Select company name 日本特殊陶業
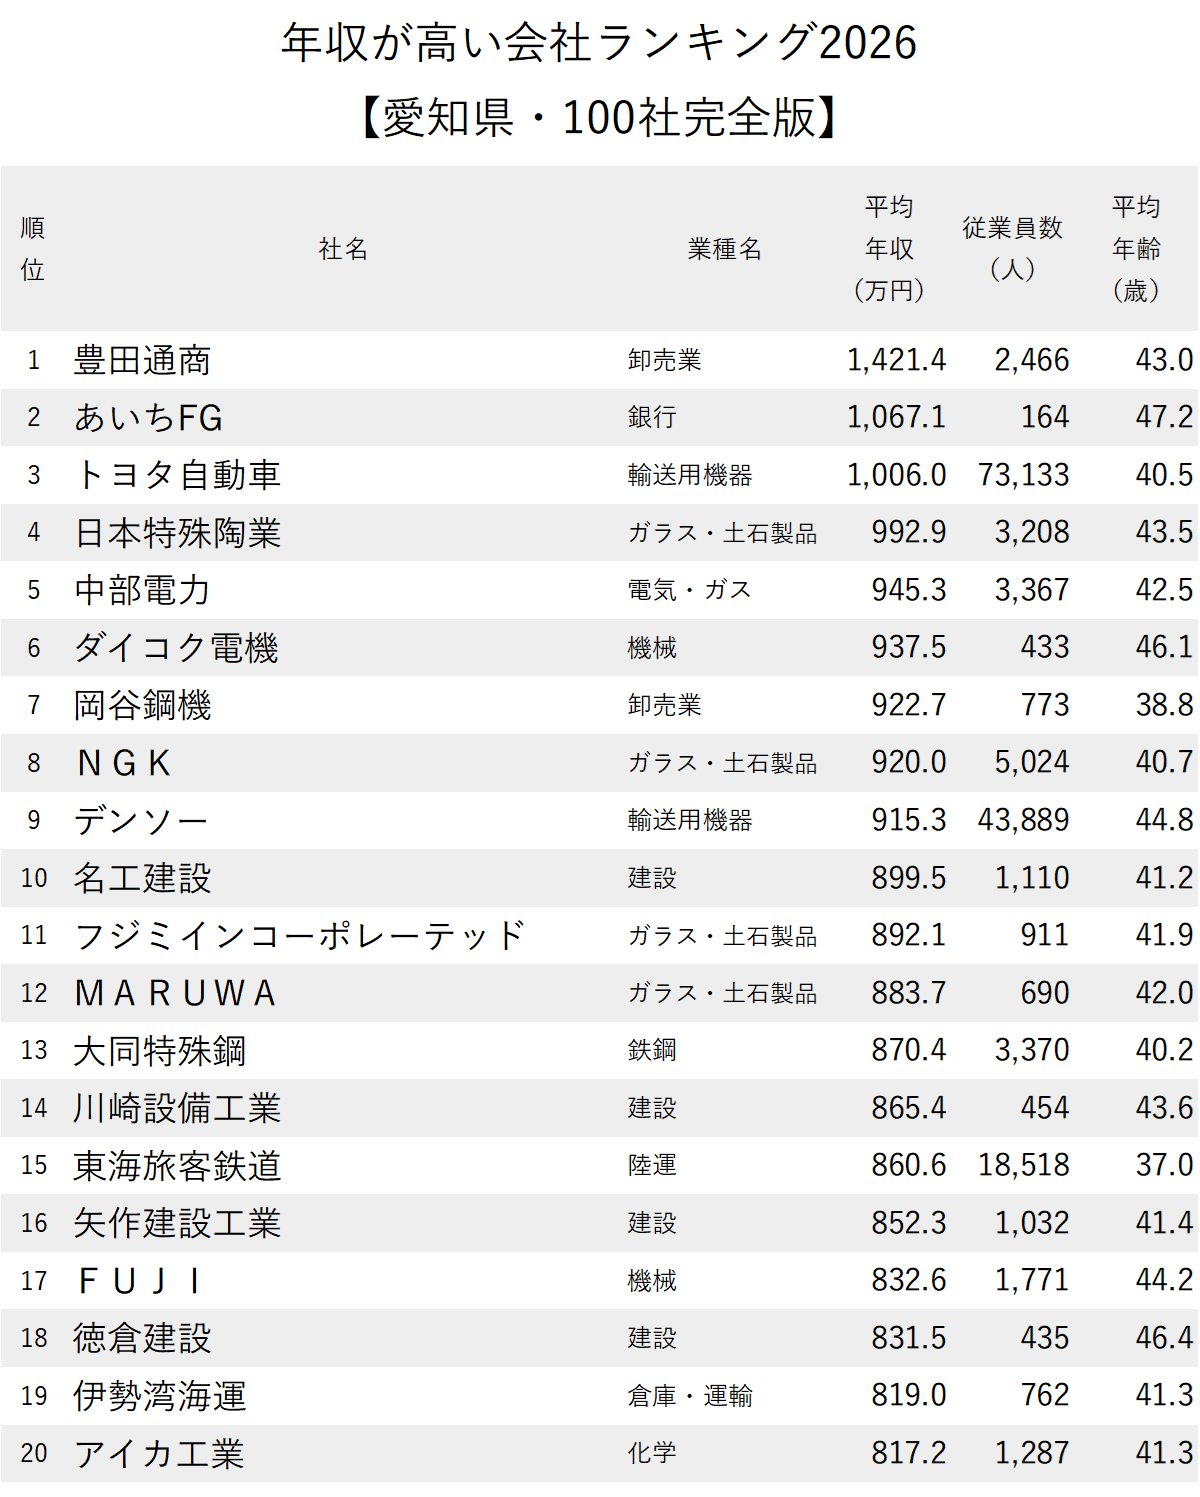 (x=177, y=532)
